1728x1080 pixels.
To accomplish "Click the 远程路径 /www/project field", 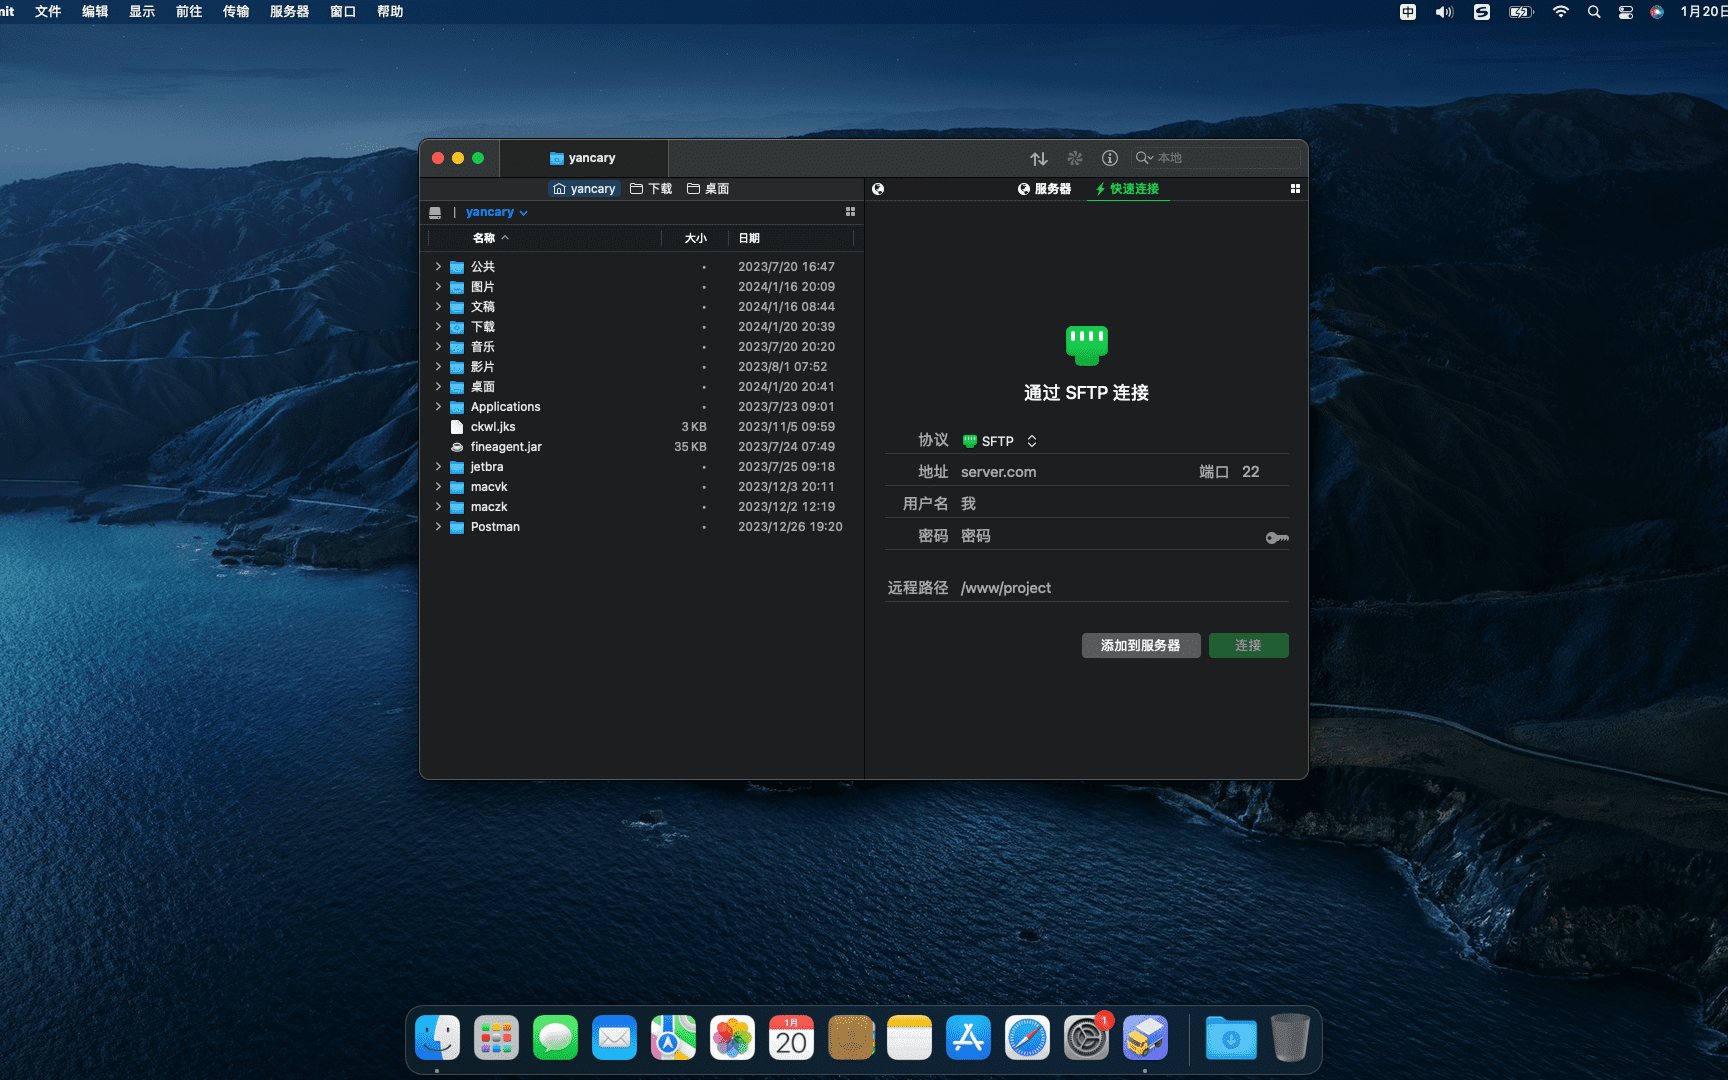I will (x=1123, y=588).
